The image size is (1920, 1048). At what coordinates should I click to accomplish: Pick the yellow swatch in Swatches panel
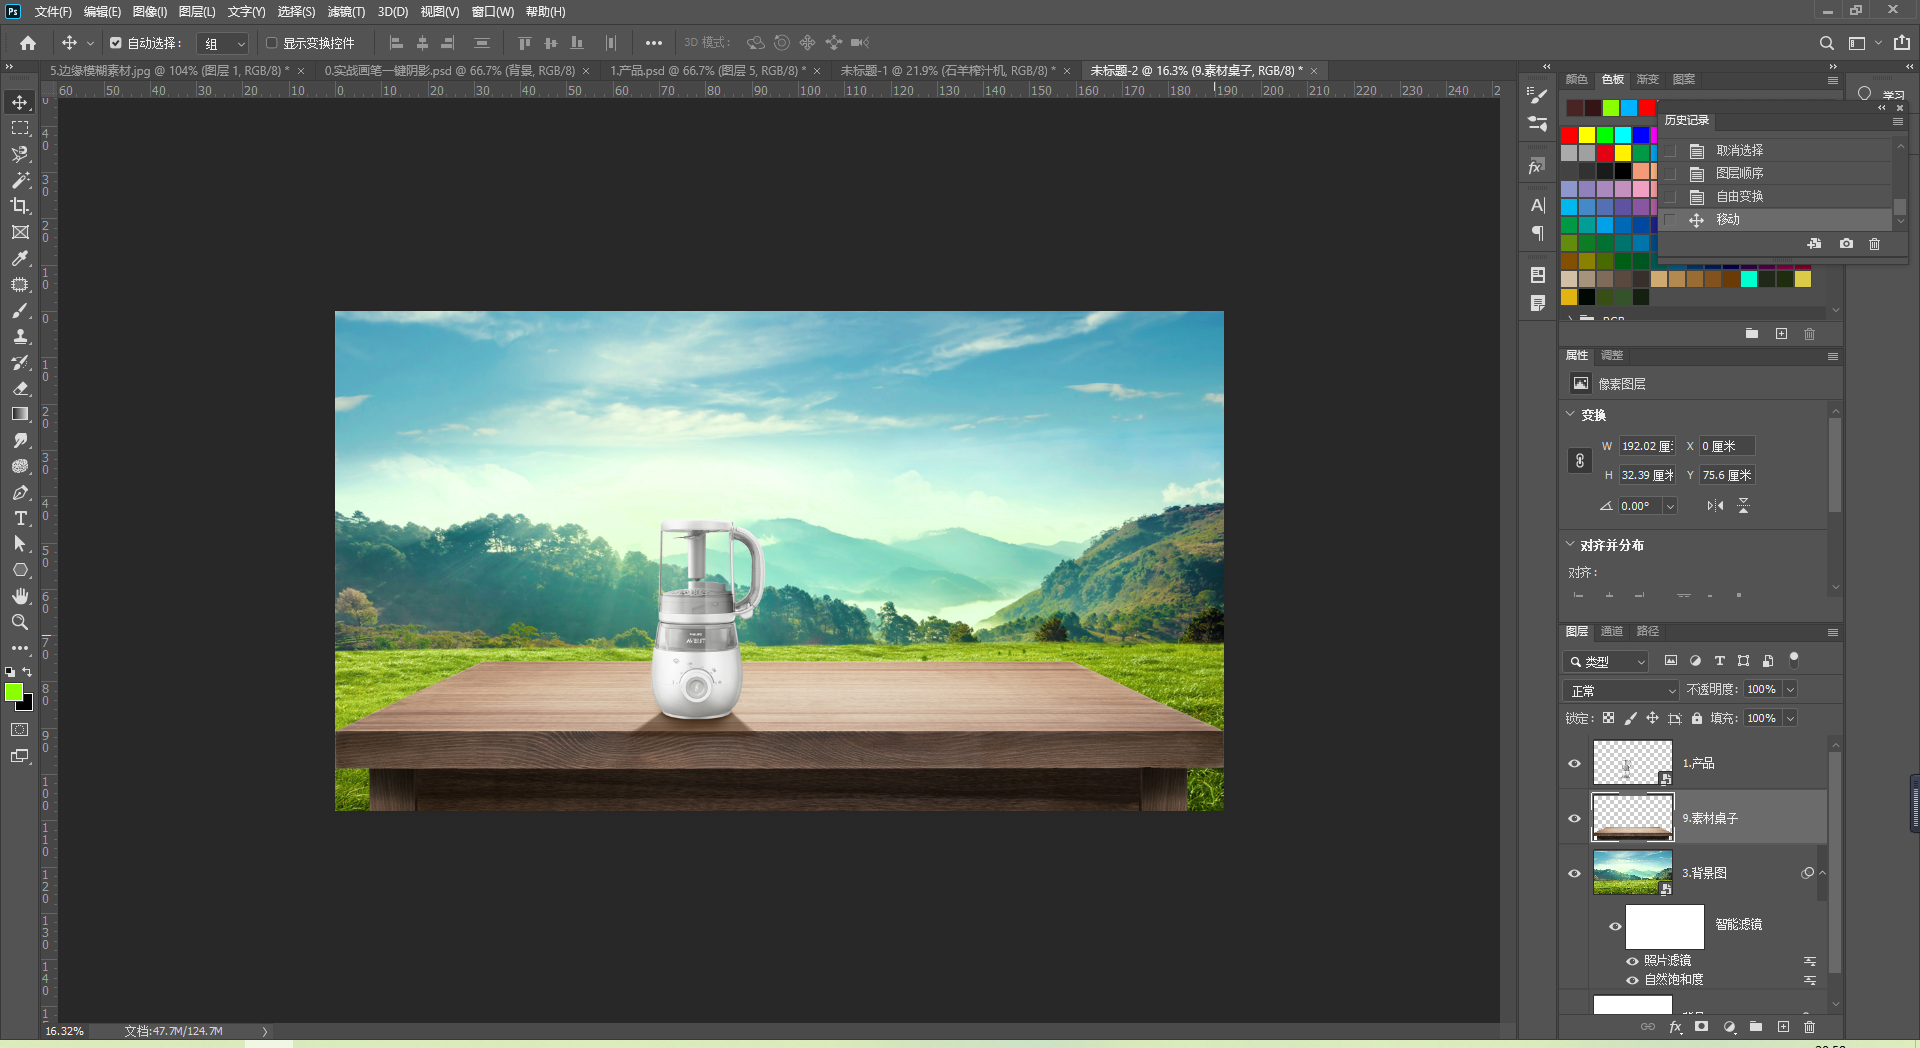click(1588, 135)
